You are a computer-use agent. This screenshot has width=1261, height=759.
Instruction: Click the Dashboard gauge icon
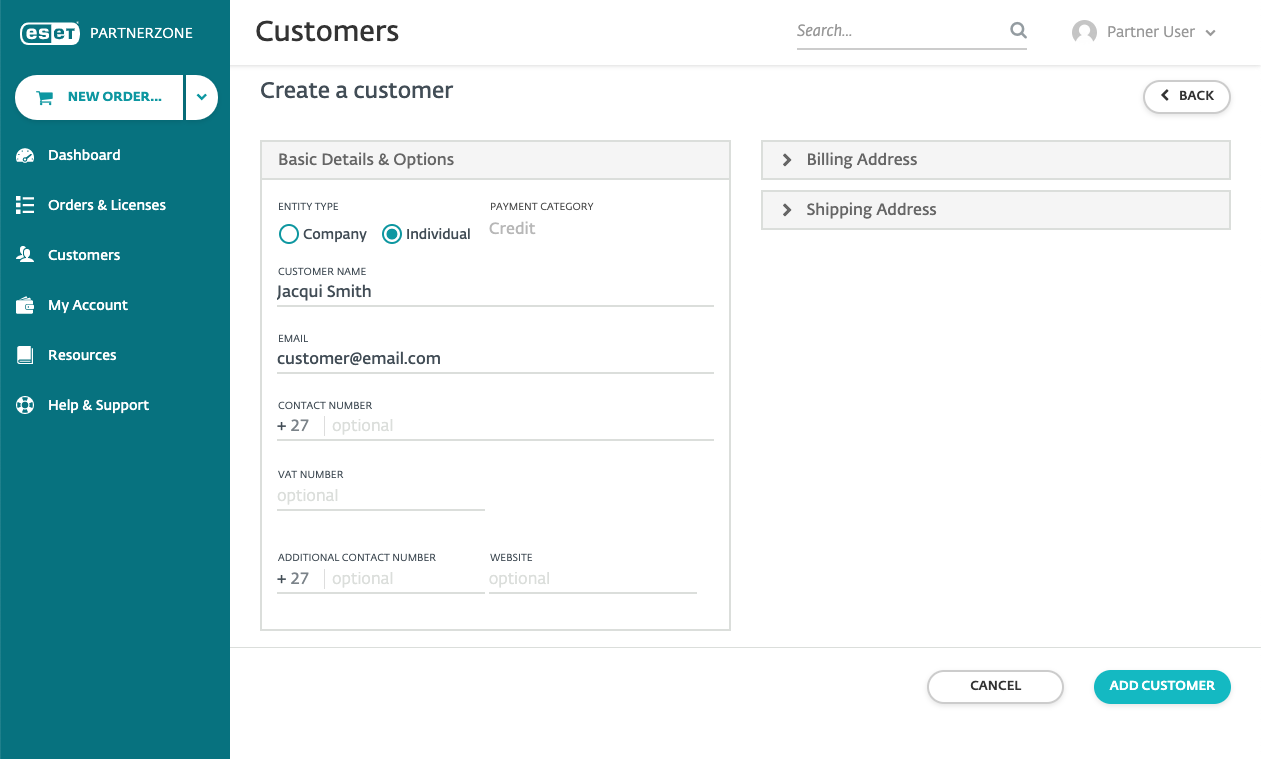(x=25, y=155)
